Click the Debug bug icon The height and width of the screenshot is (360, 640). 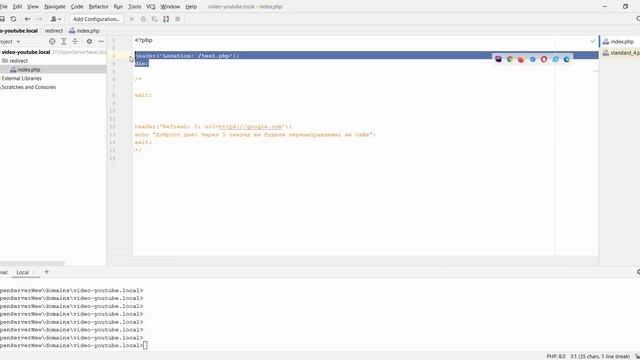[x=143, y=19]
